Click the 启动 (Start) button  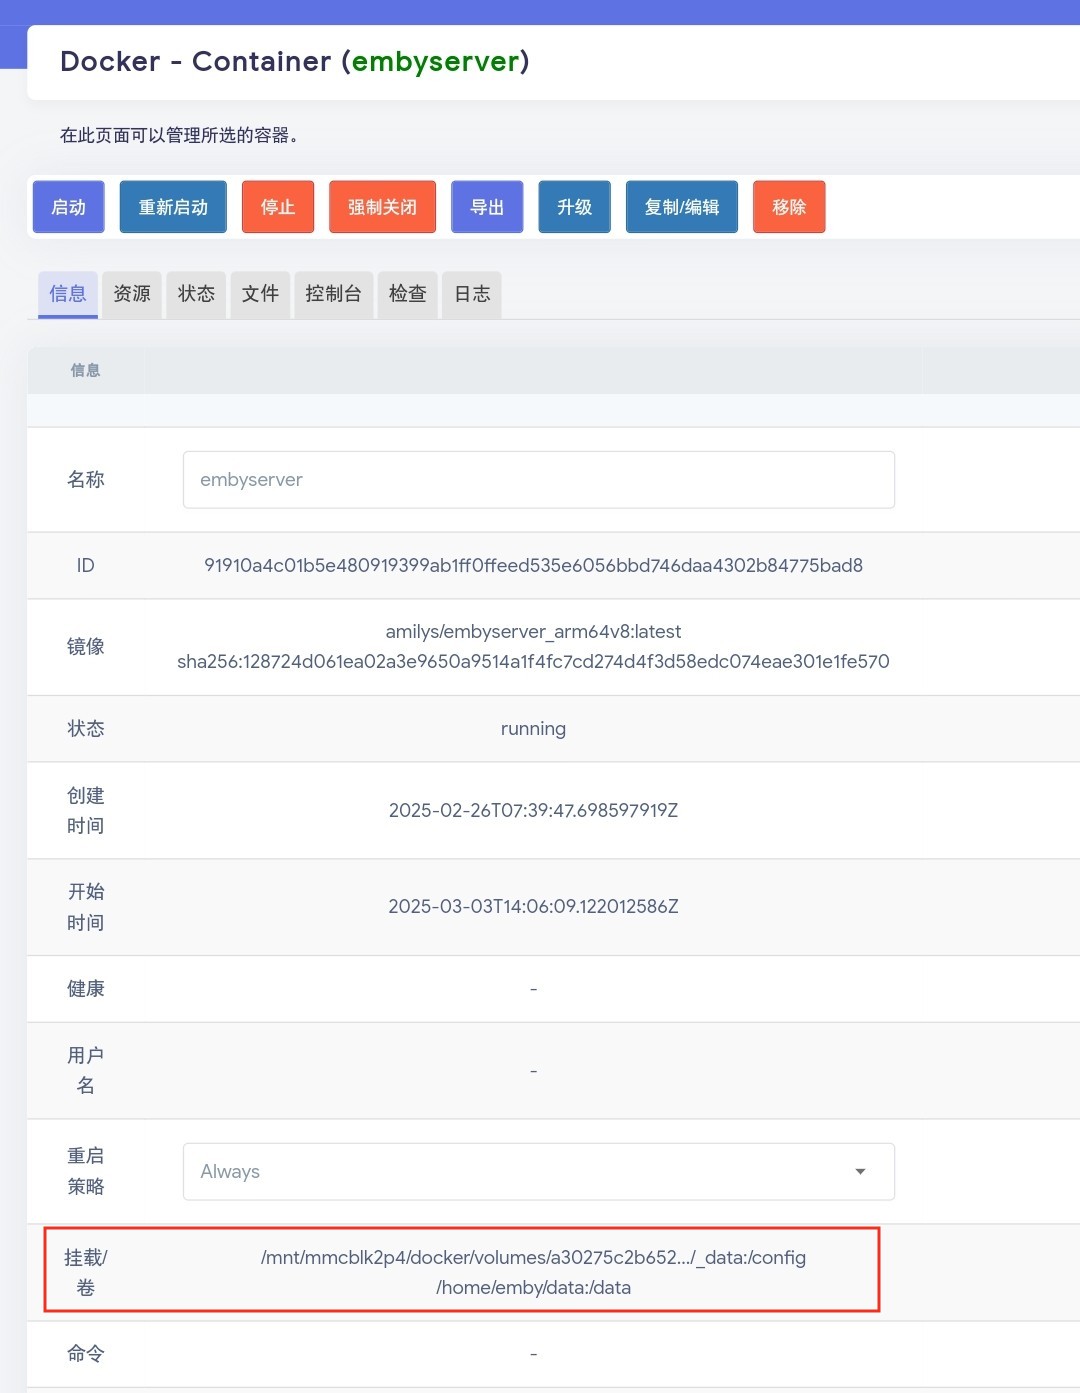(68, 207)
